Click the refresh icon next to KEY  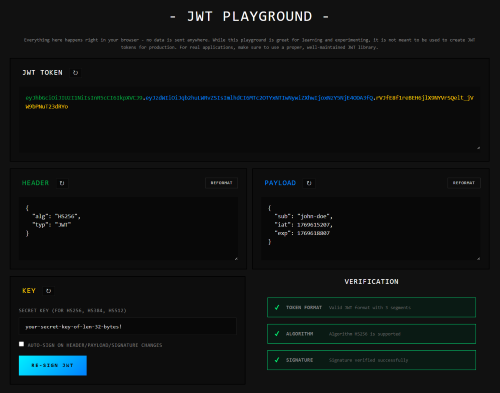[48, 291]
